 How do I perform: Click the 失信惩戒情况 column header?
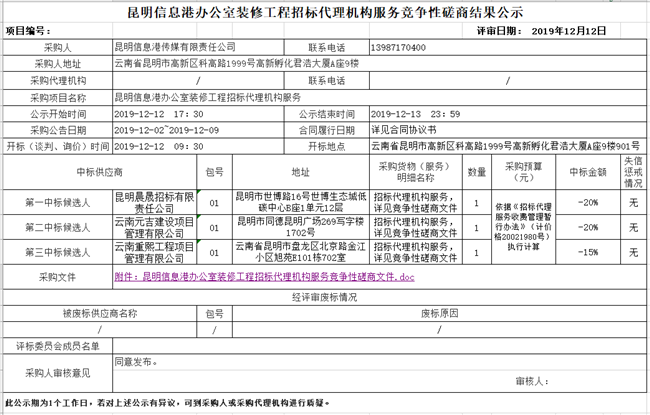(x=633, y=172)
